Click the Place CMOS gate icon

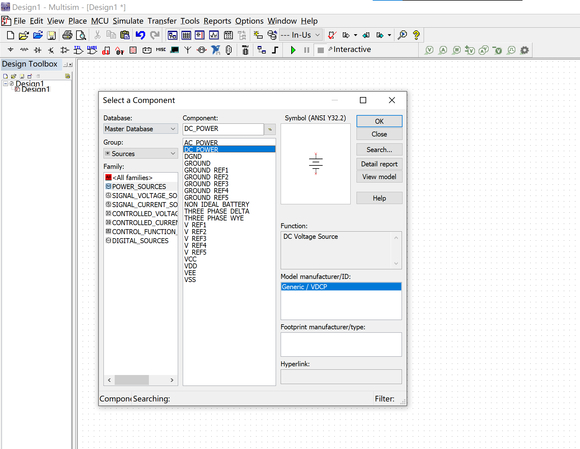[x=92, y=50]
